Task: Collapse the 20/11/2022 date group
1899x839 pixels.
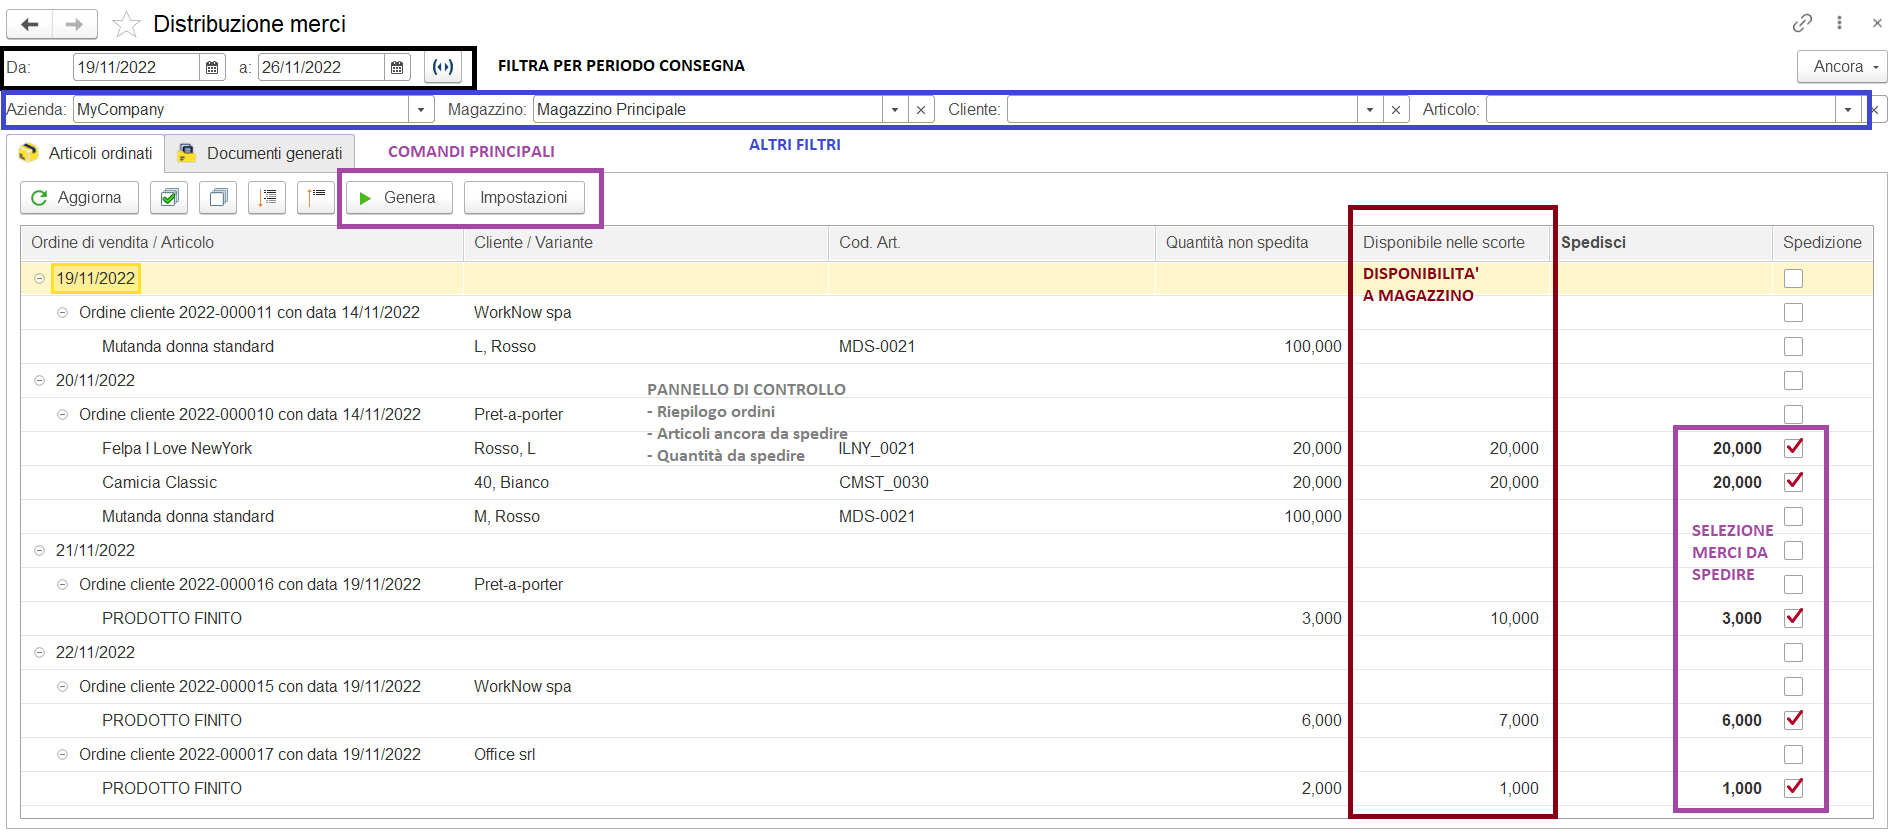Action: (40, 381)
